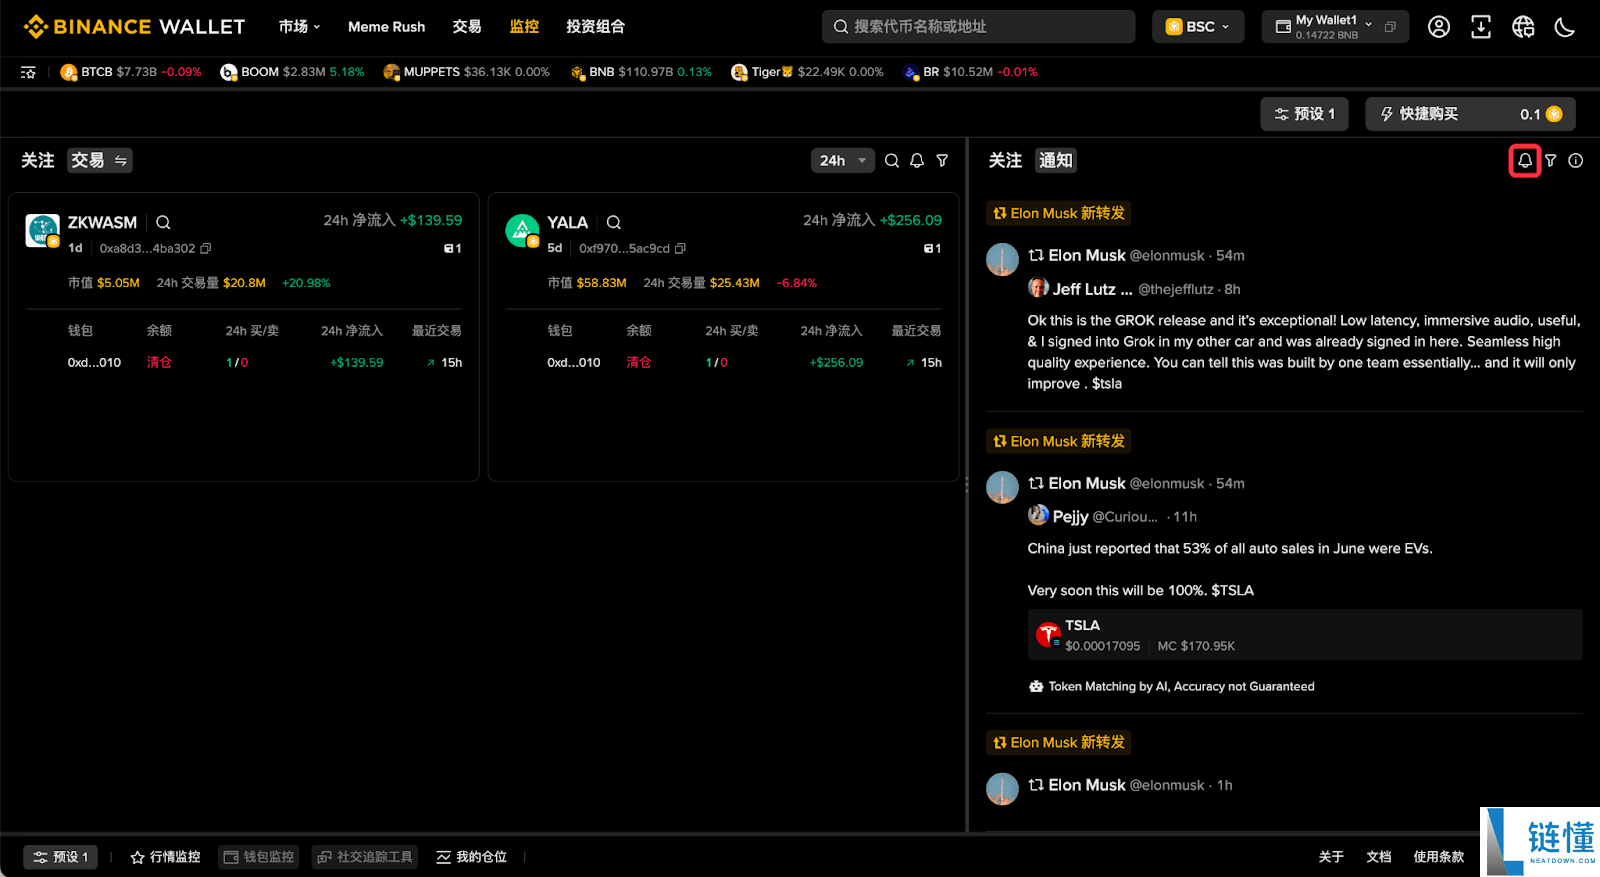Click the notification bell in right panel
The height and width of the screenshot is (877, 1600).
pyautogui.click(x=1524, y=160)
